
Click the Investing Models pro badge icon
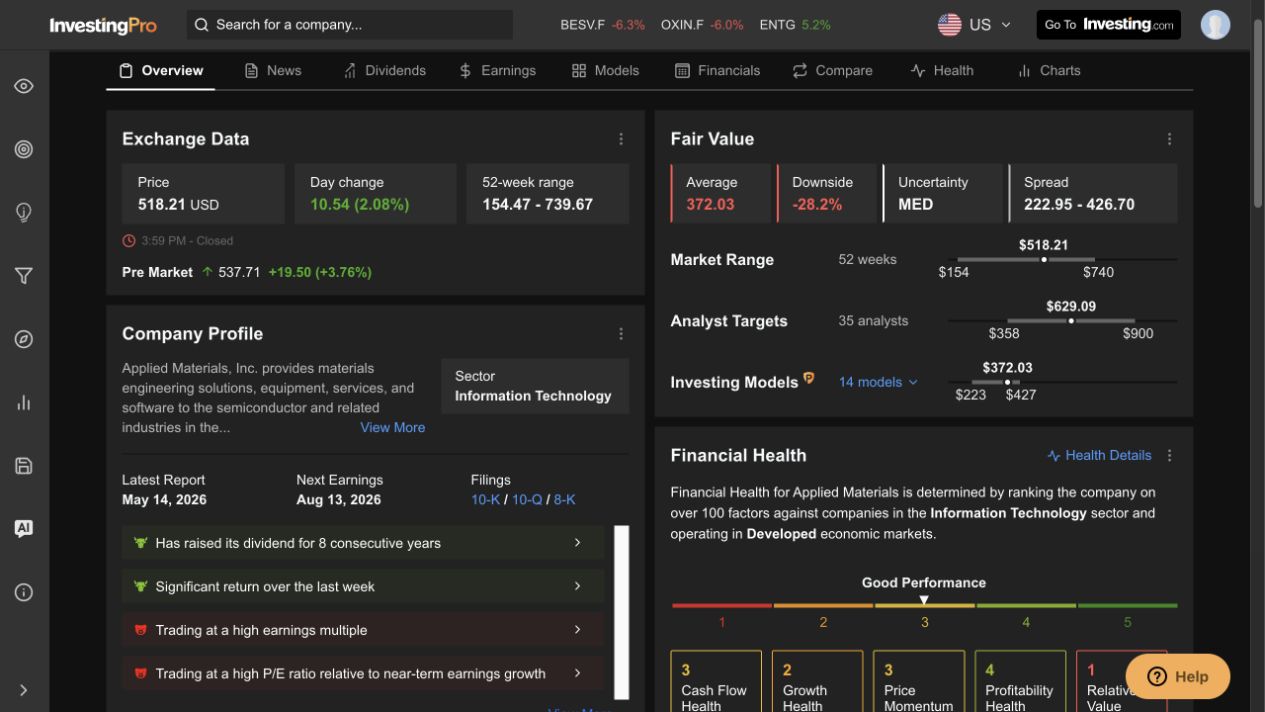pyautogui.click(x=809, y=379)
